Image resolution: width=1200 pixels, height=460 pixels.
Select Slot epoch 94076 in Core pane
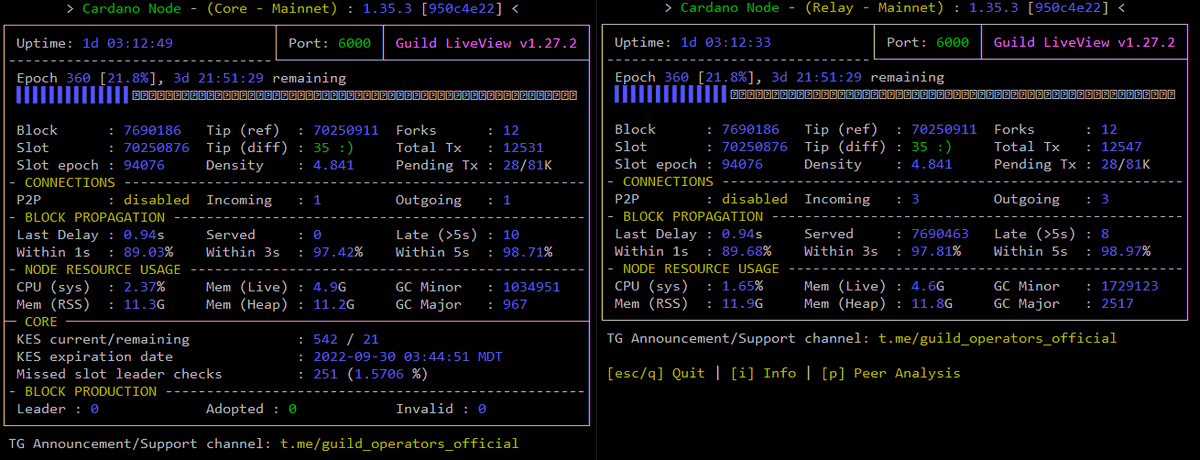144,165
